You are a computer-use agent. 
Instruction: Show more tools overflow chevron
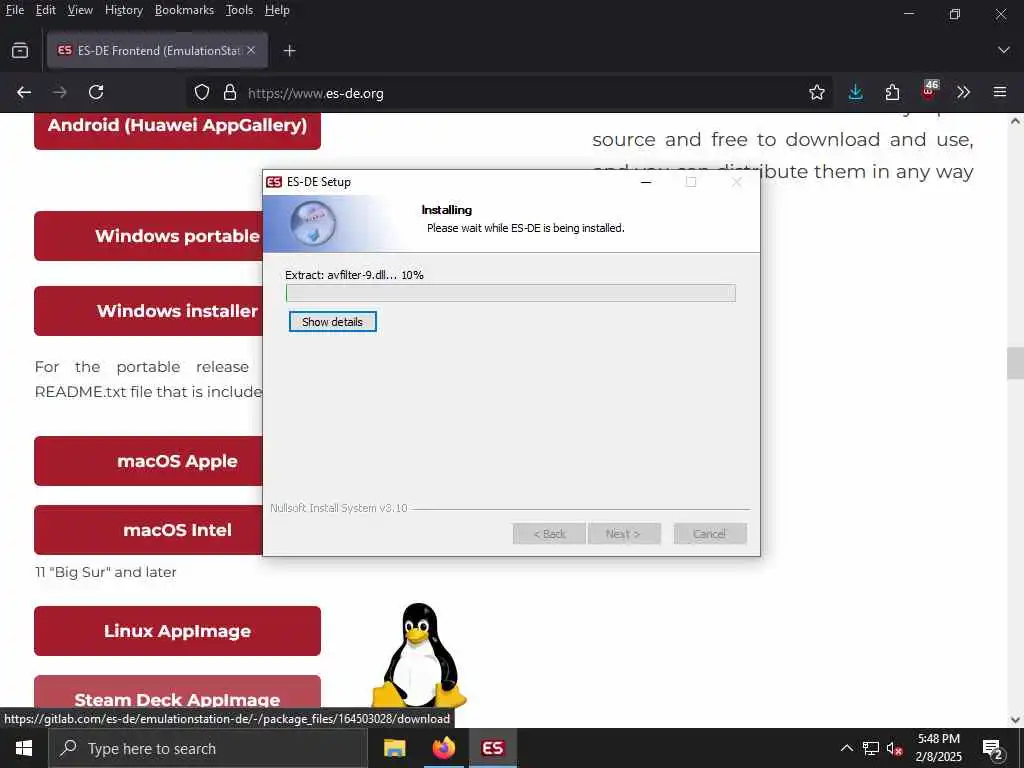point(964,93)
